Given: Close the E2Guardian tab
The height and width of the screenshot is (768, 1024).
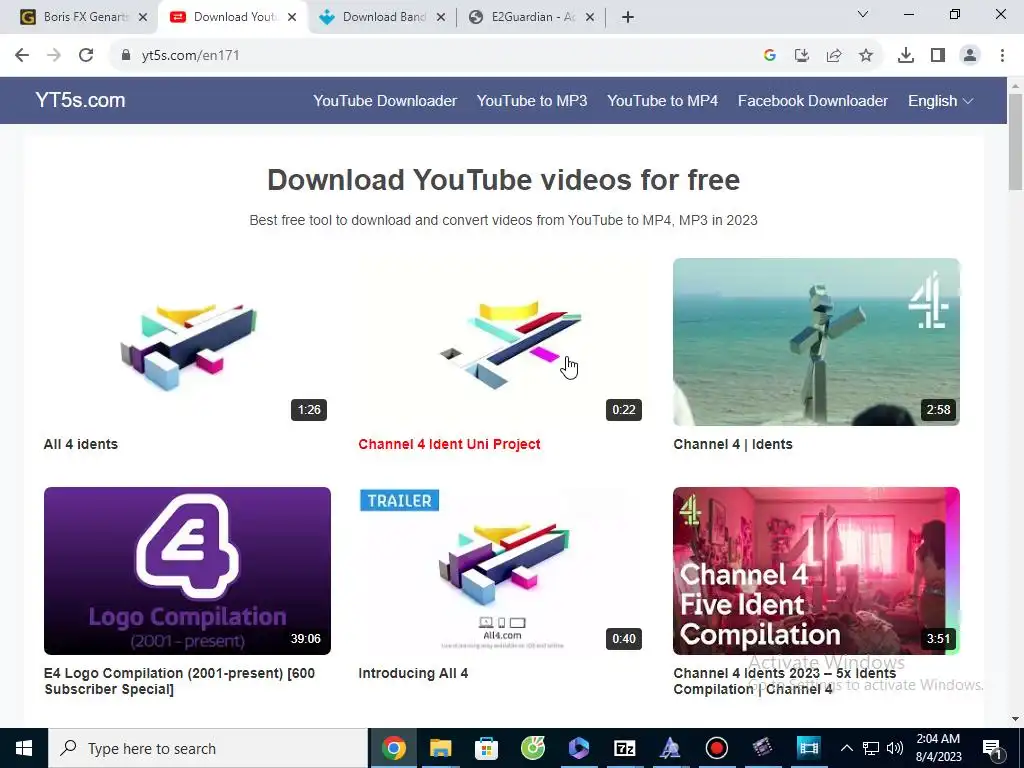Looking at the screenshot, I should click(x=590, y=18).
